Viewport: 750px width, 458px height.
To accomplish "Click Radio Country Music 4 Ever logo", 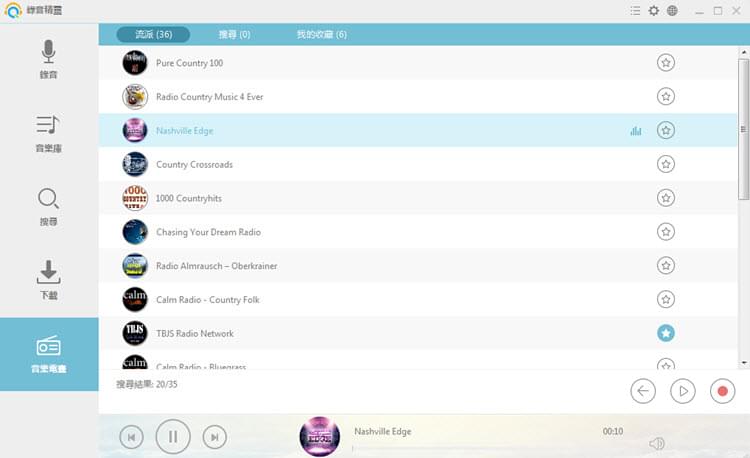I will click(x=135, y=97).
